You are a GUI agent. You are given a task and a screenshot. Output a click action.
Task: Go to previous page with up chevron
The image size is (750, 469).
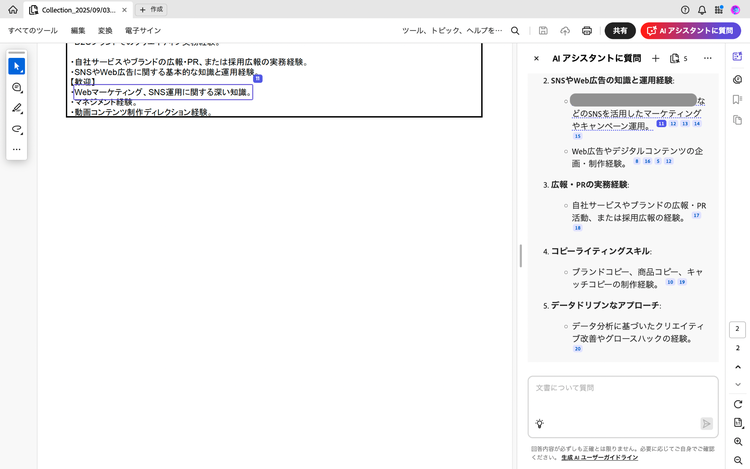click(737, 367)
